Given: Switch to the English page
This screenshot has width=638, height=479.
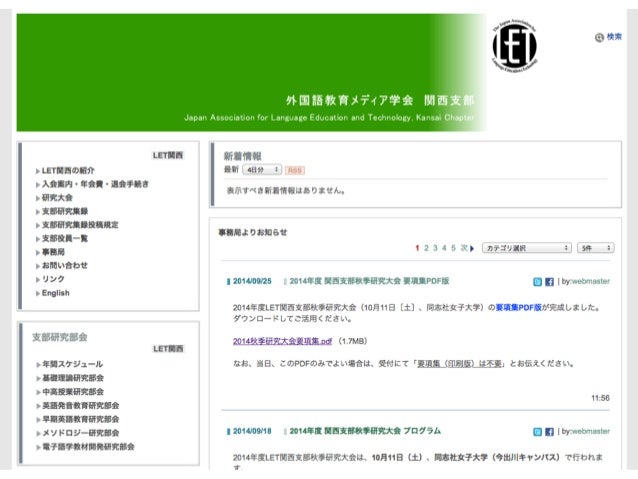Looking at the screenshot, I should click(56, 293).
